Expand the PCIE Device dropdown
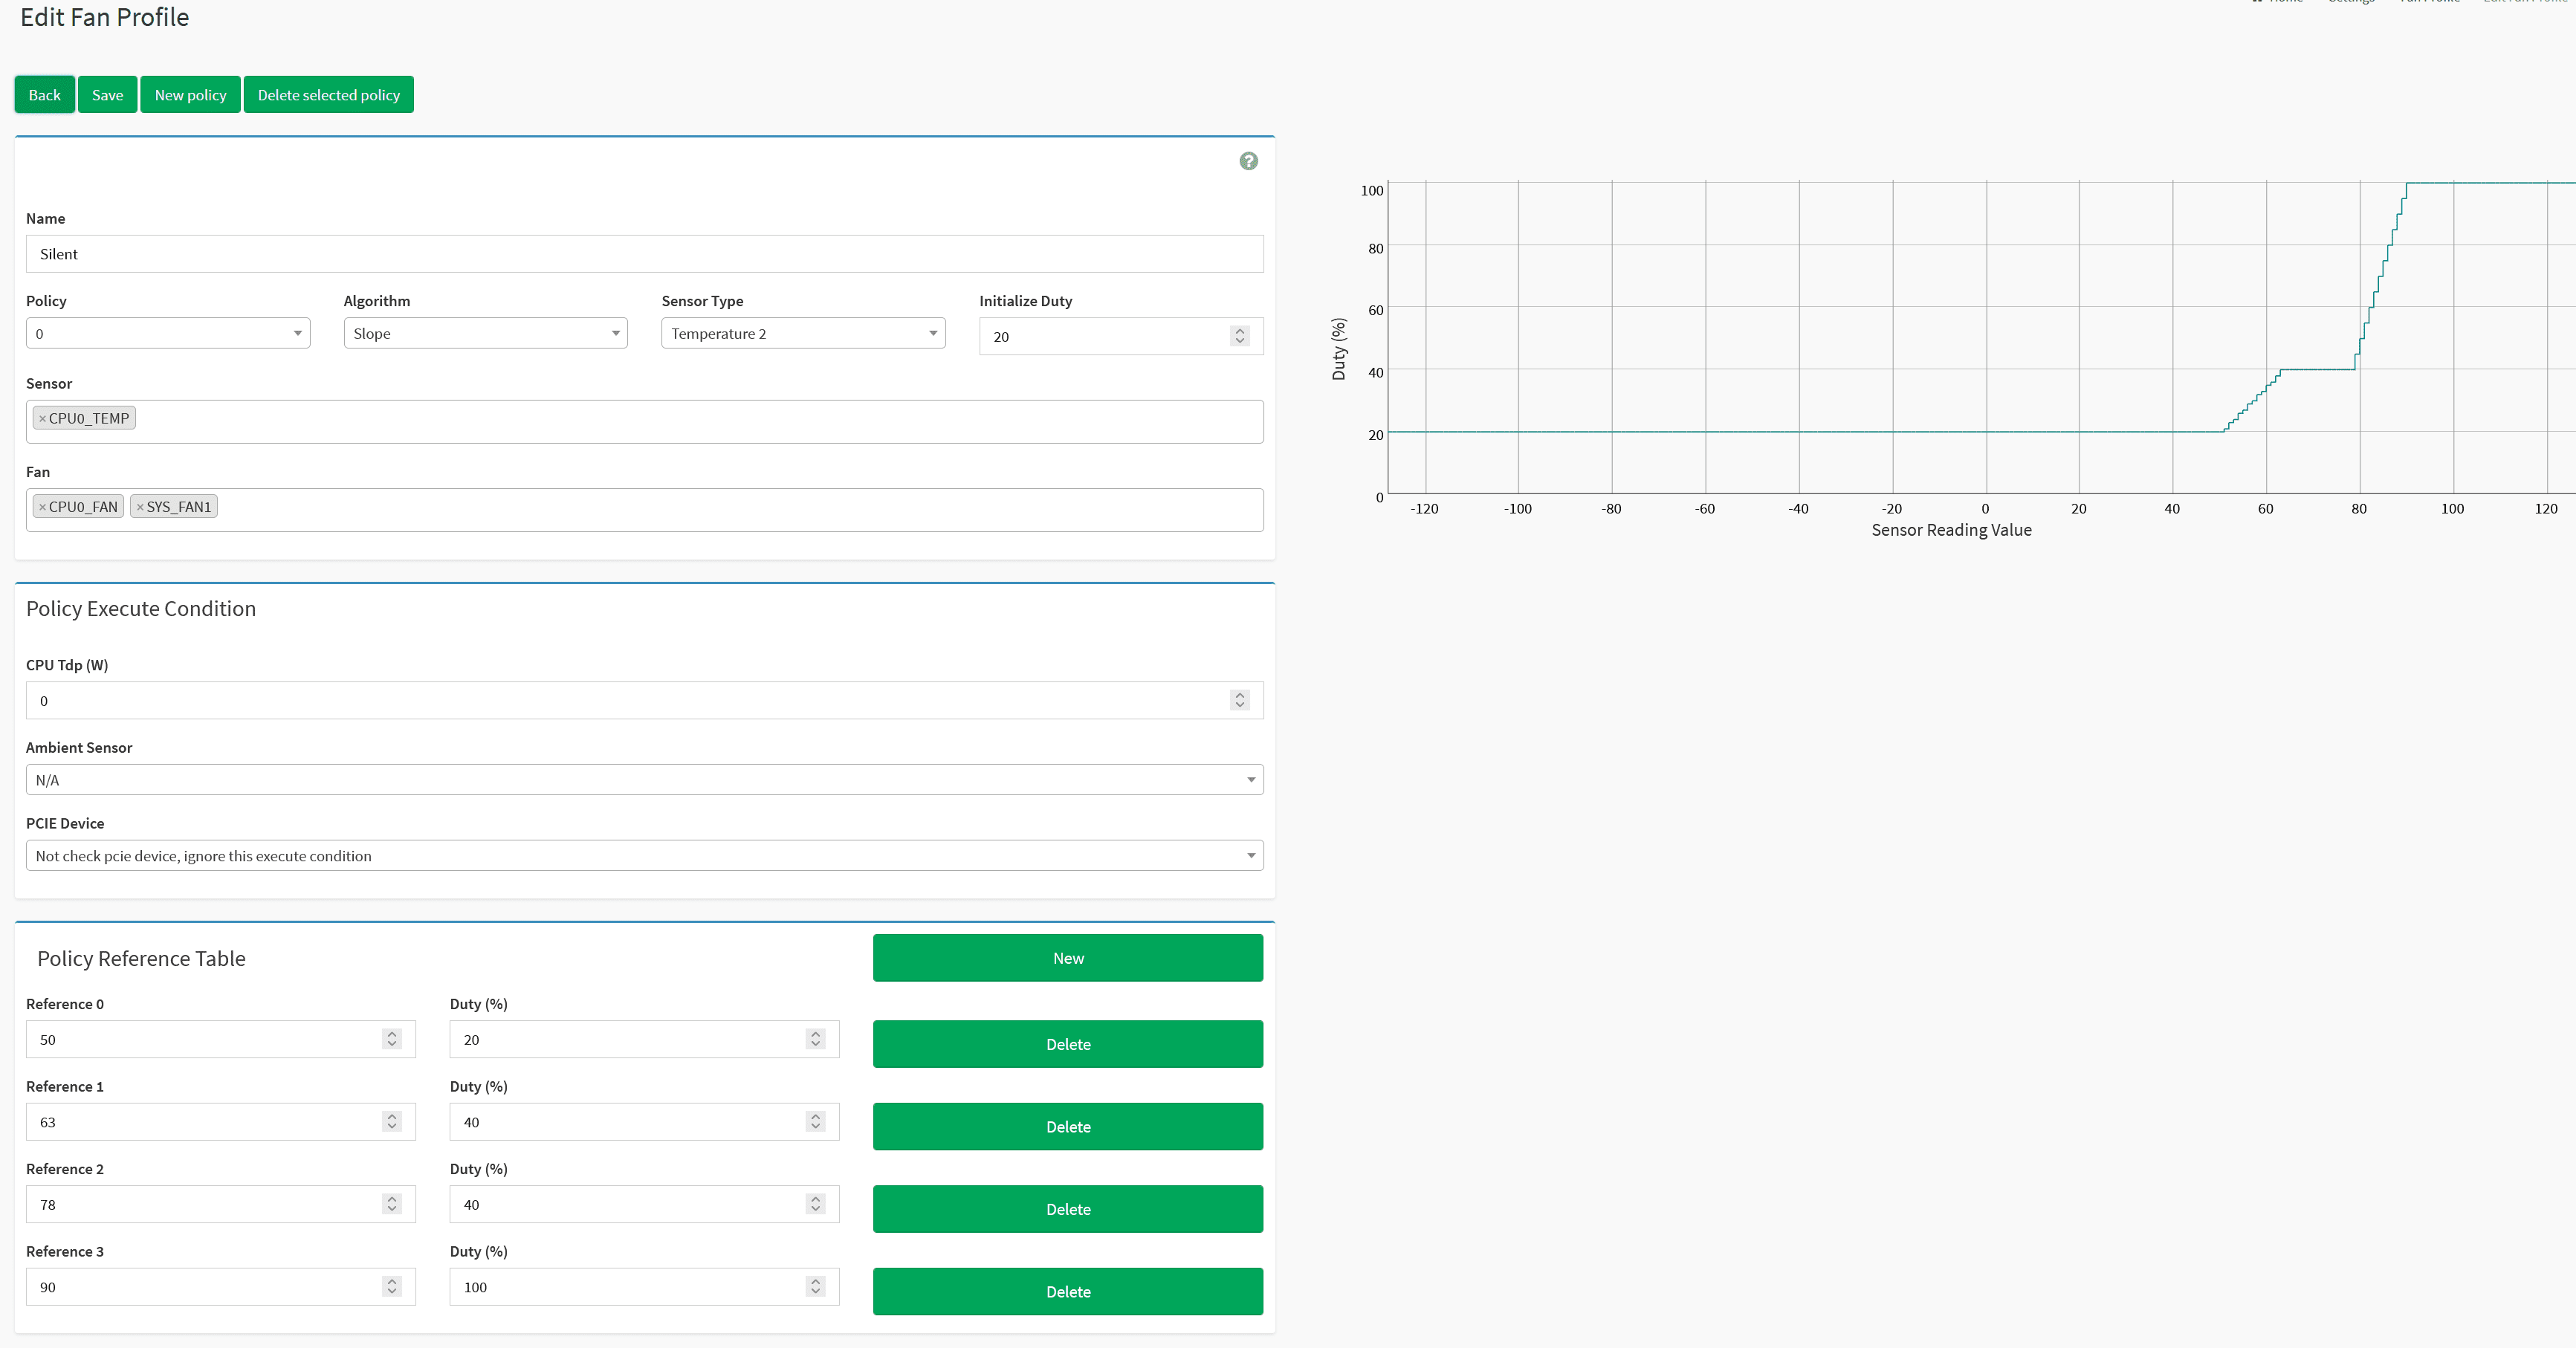Image resolution: width=2576 pixels, height=1348 pixels. point(644,856)
